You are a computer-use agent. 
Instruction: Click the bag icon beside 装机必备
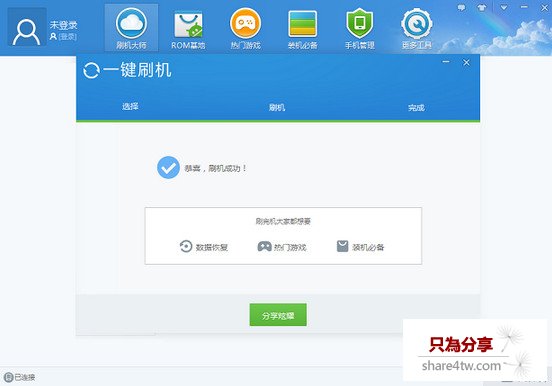point(343,246)
